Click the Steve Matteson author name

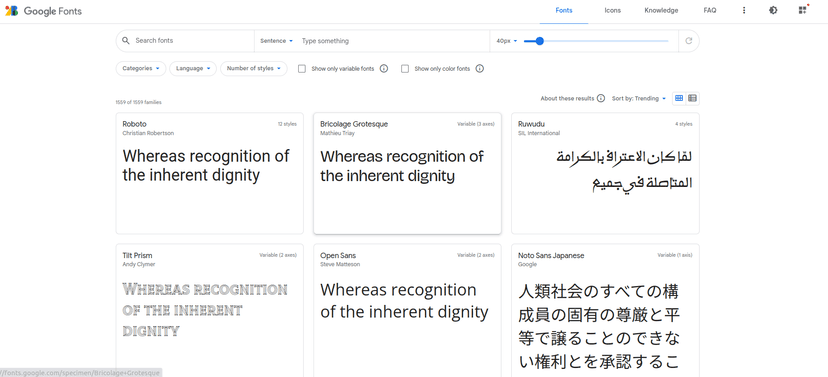(340, 264)
